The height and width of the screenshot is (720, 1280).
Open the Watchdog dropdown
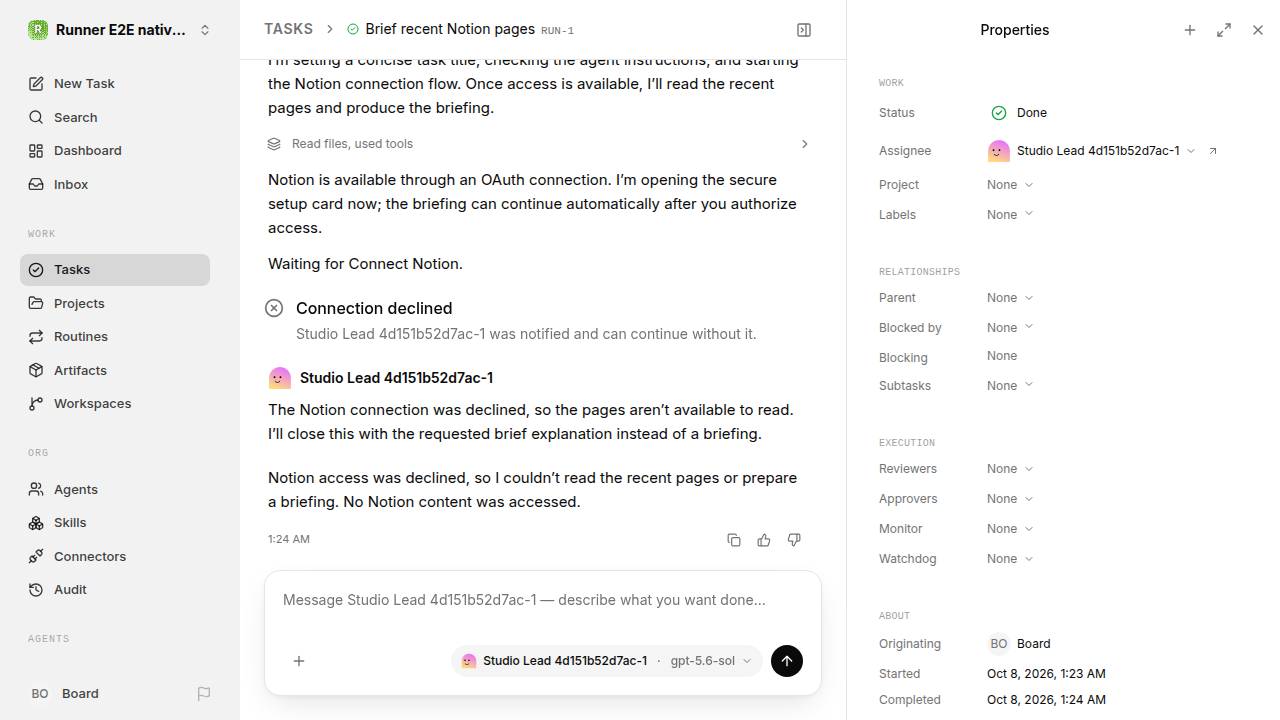click(1010, 559)
